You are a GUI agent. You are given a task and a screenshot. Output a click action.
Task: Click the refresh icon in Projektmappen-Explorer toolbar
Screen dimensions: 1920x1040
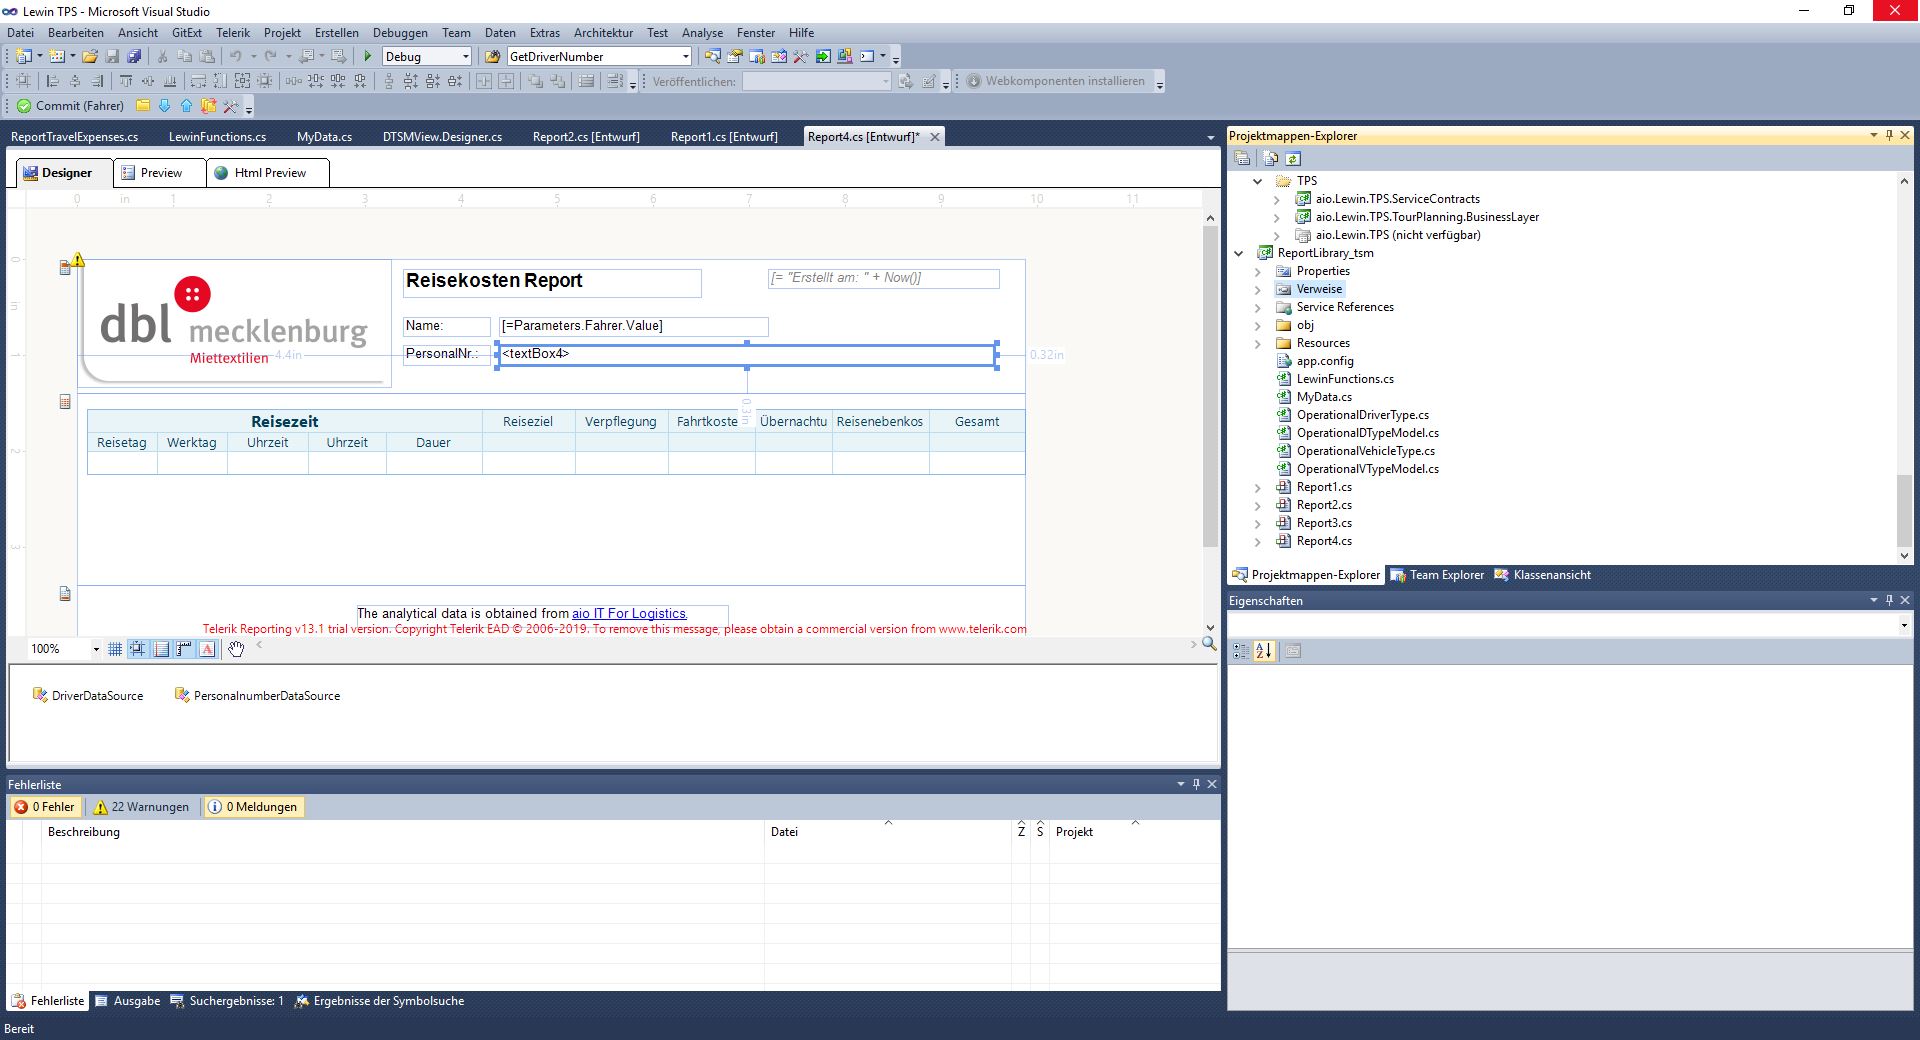click(x=1293, y=158)
